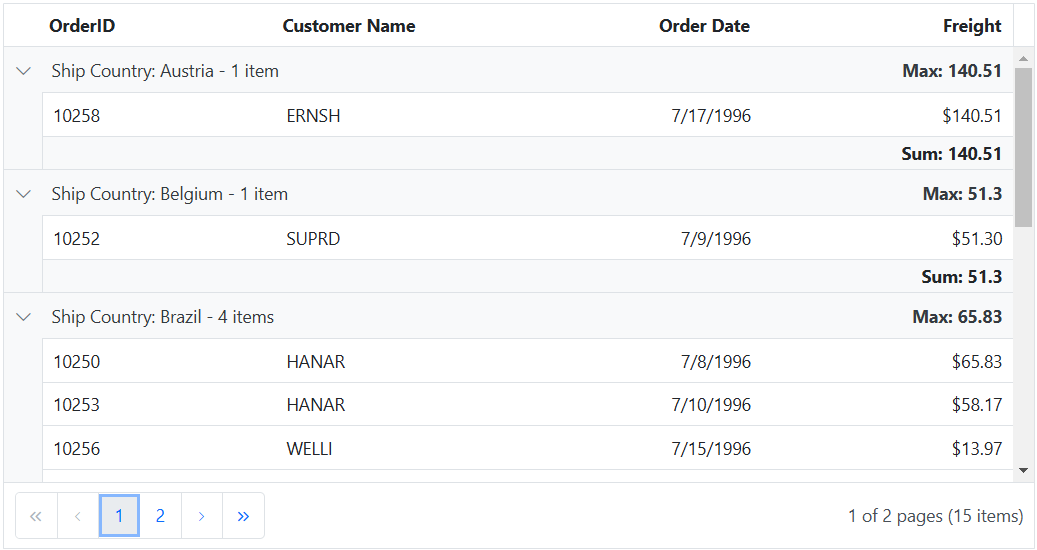1037x550 pixels.
Task: Go to page 2 in the pager
Action: coord(160,516)
